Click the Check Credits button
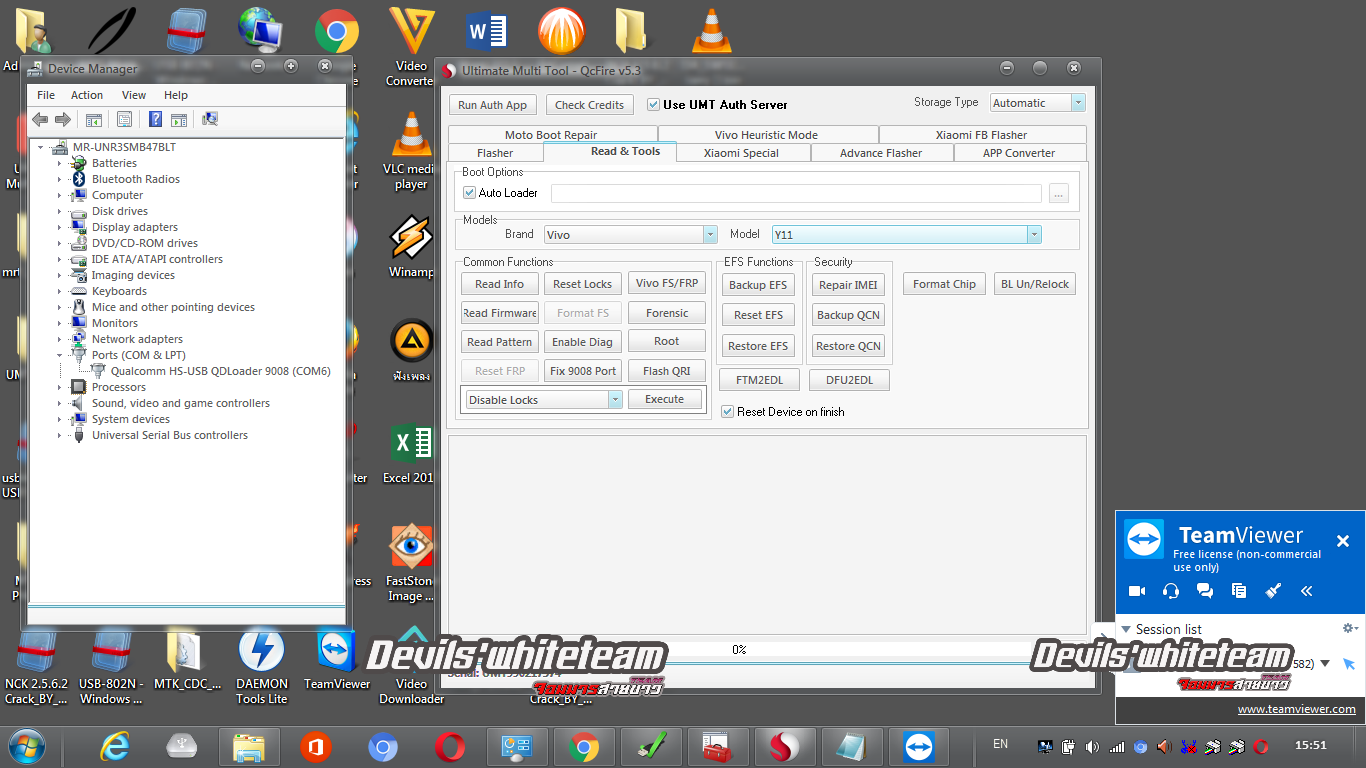The height and width of the screenshot is (768, 1366). click(x=589, y=105)
